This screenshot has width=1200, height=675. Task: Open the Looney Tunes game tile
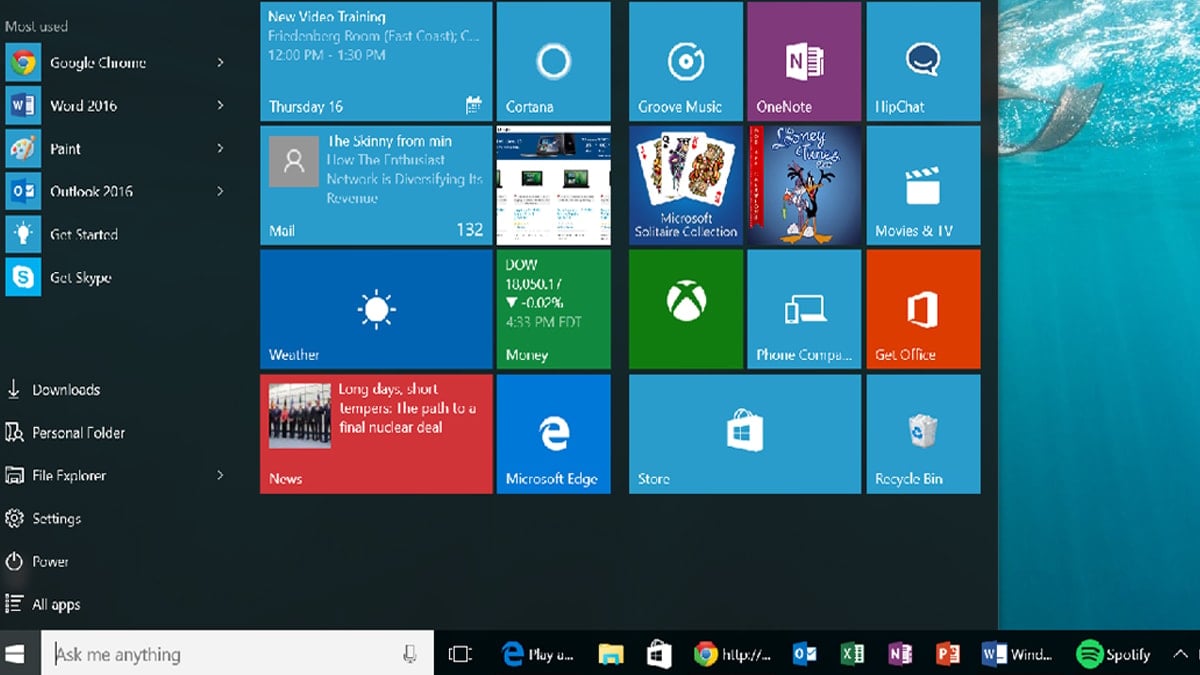(803, 185)
